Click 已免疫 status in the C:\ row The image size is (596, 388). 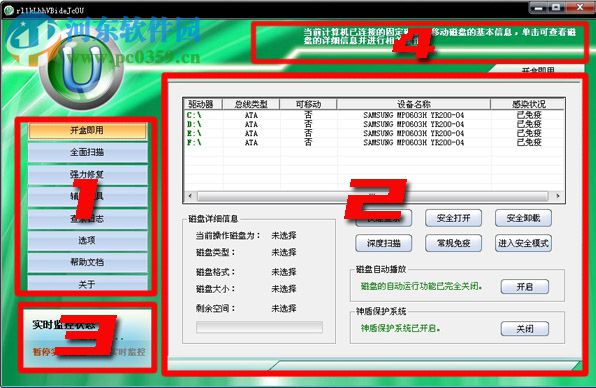click(x=529, y=115)
